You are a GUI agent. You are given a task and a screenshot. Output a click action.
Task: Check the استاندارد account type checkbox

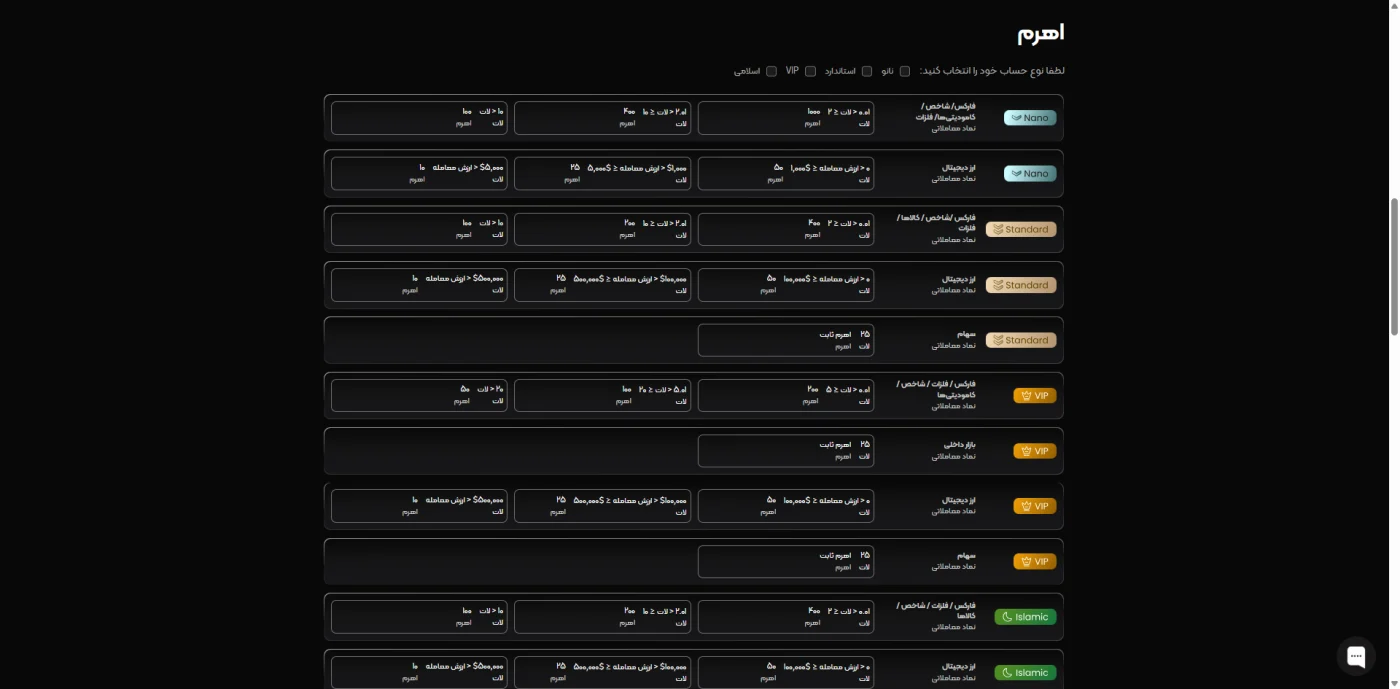pos(867,71)
